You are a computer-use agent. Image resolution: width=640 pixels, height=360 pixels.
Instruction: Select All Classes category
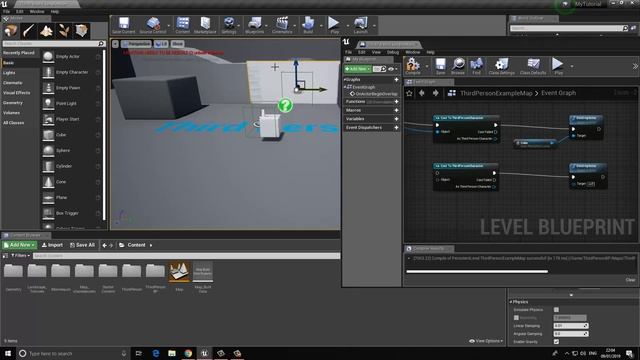pos(13,123)
